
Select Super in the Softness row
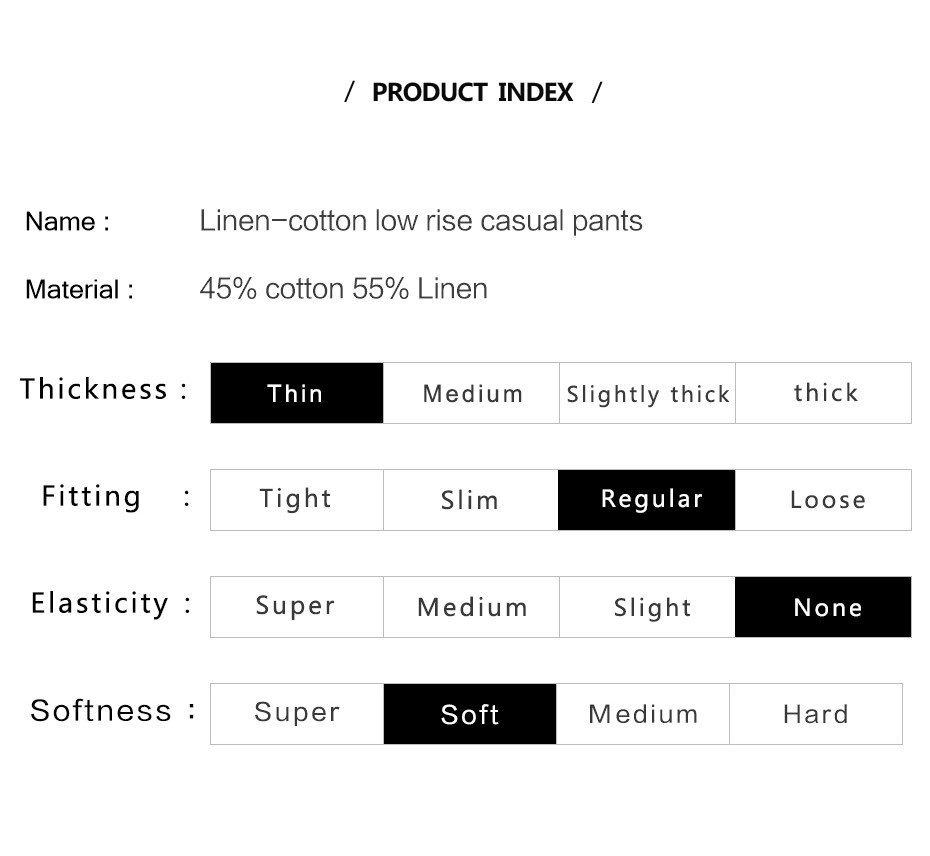[297, 714]
